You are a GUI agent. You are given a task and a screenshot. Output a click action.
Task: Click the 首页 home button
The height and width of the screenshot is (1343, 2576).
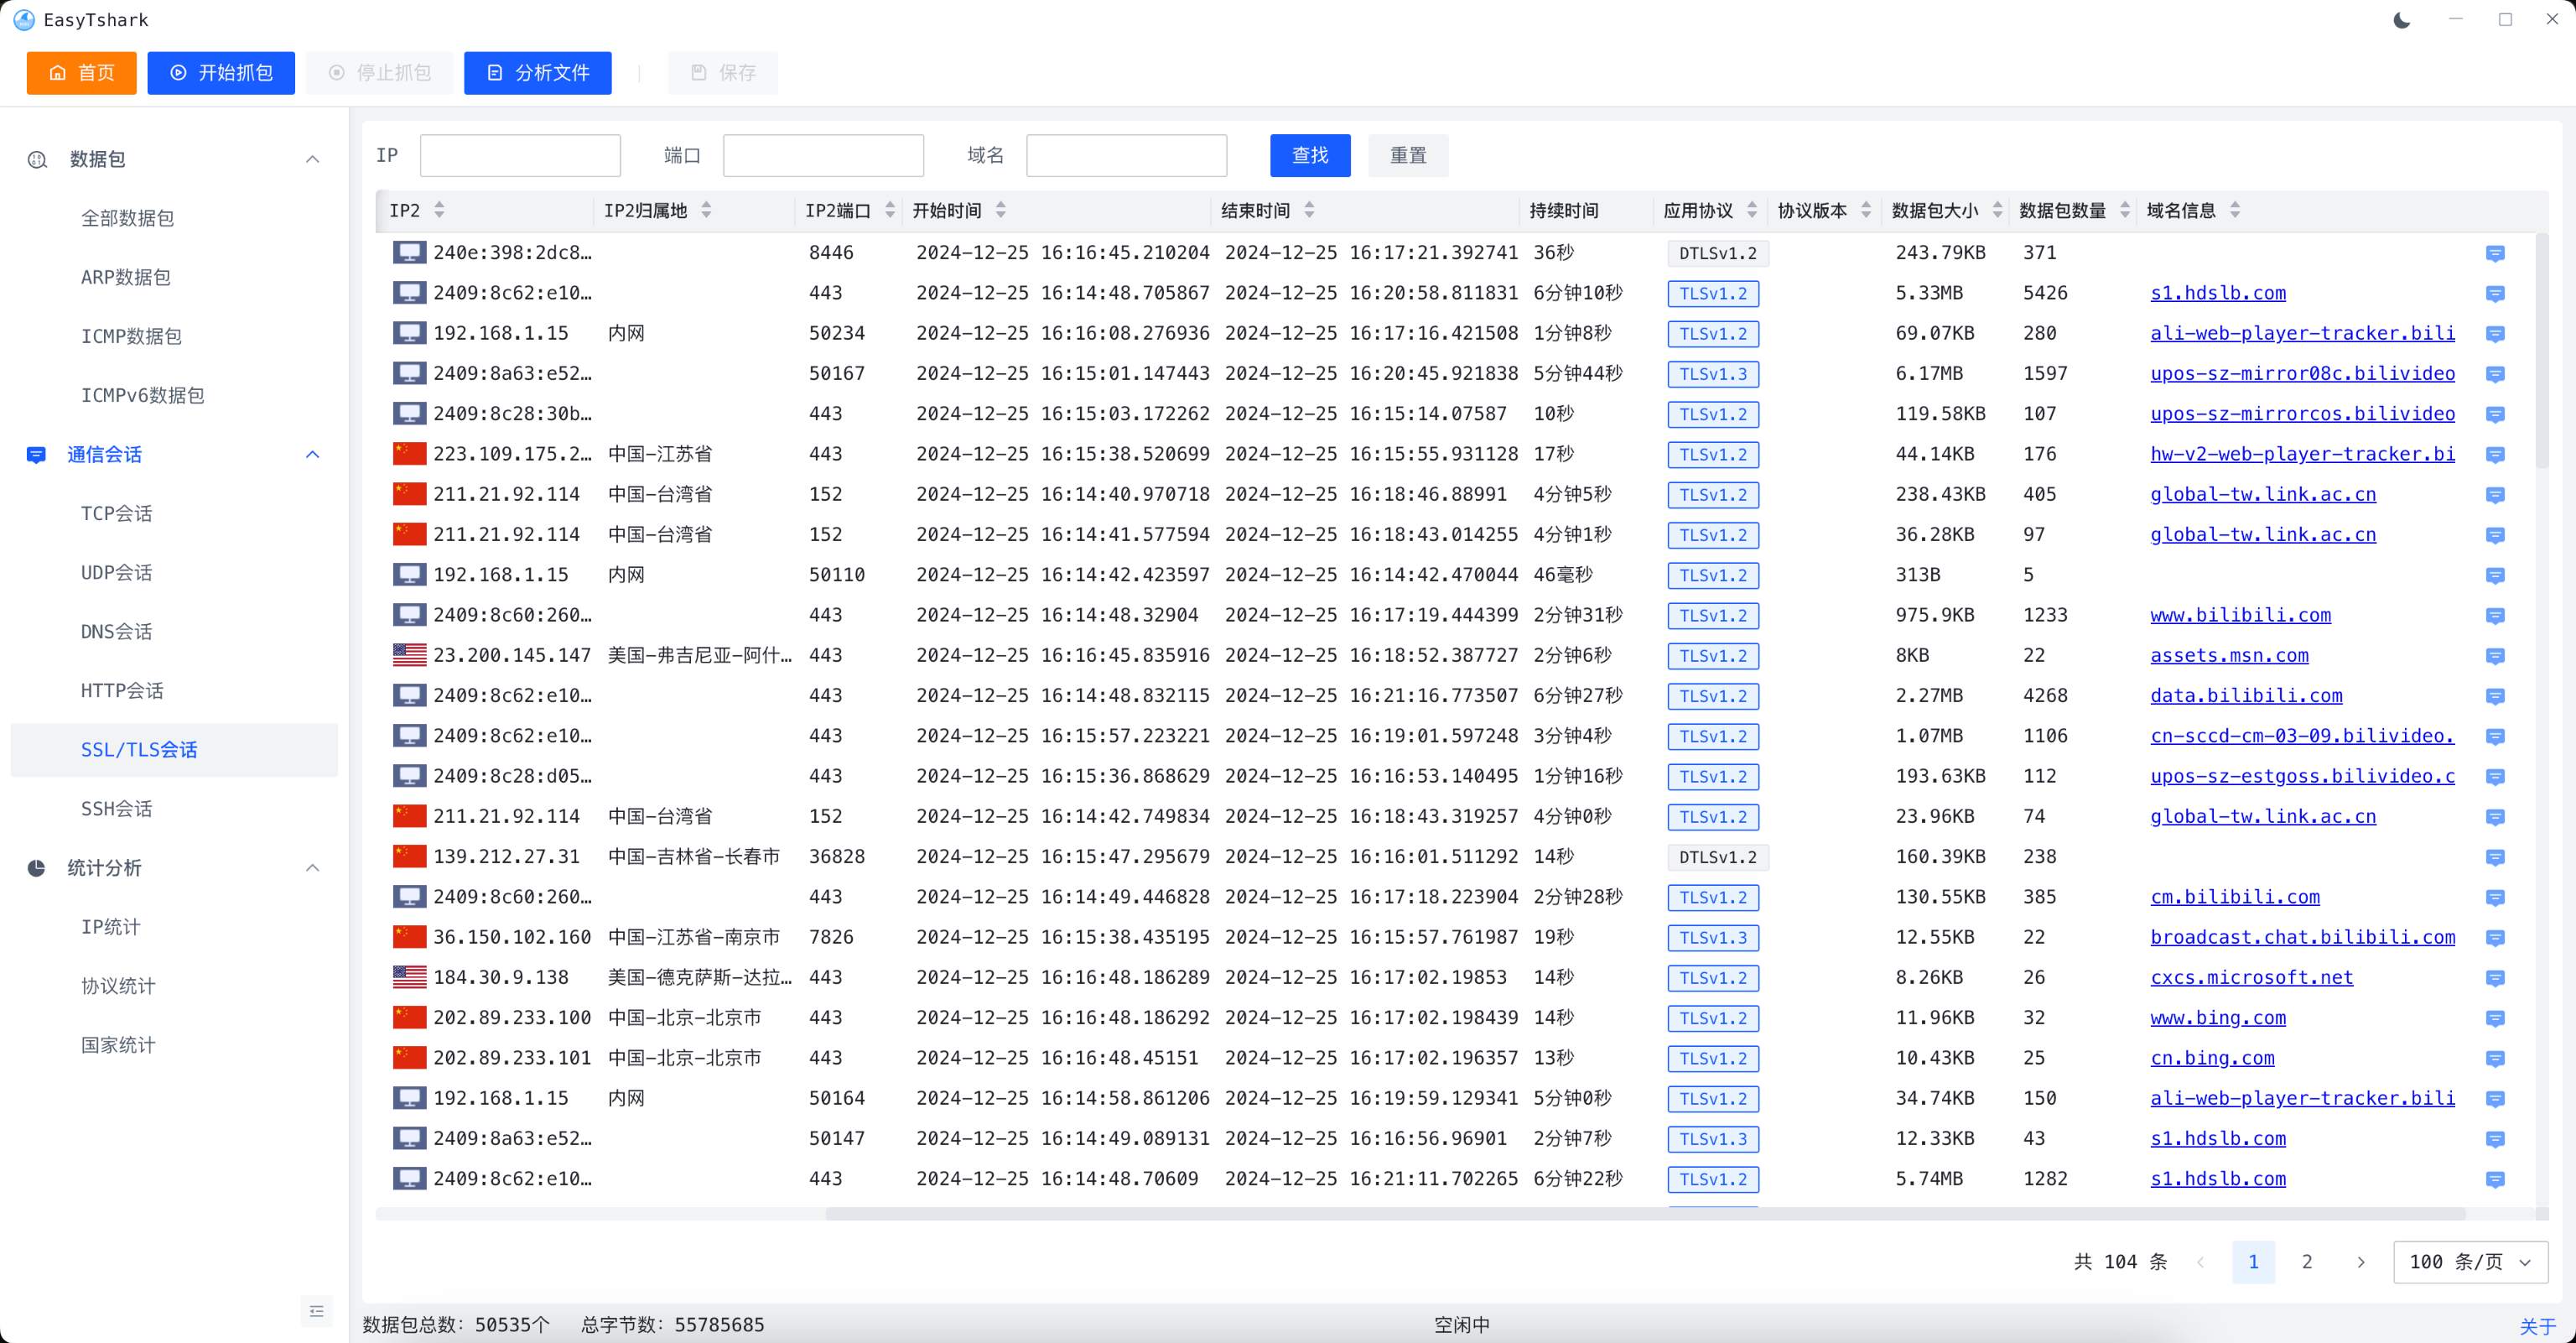pos(81,73)
